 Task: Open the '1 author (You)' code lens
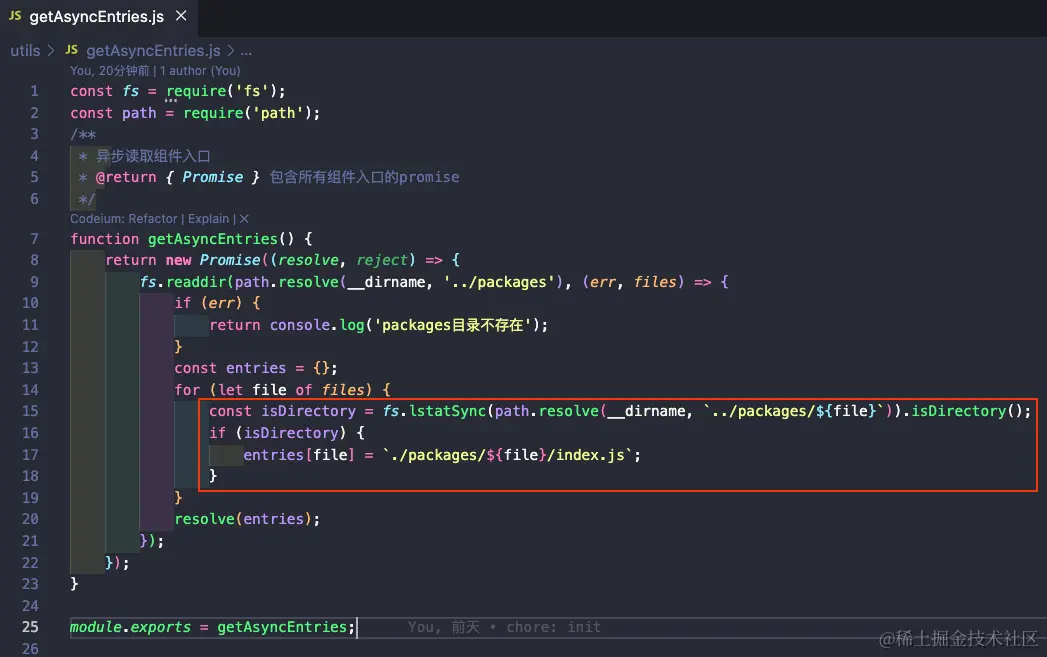200,71
